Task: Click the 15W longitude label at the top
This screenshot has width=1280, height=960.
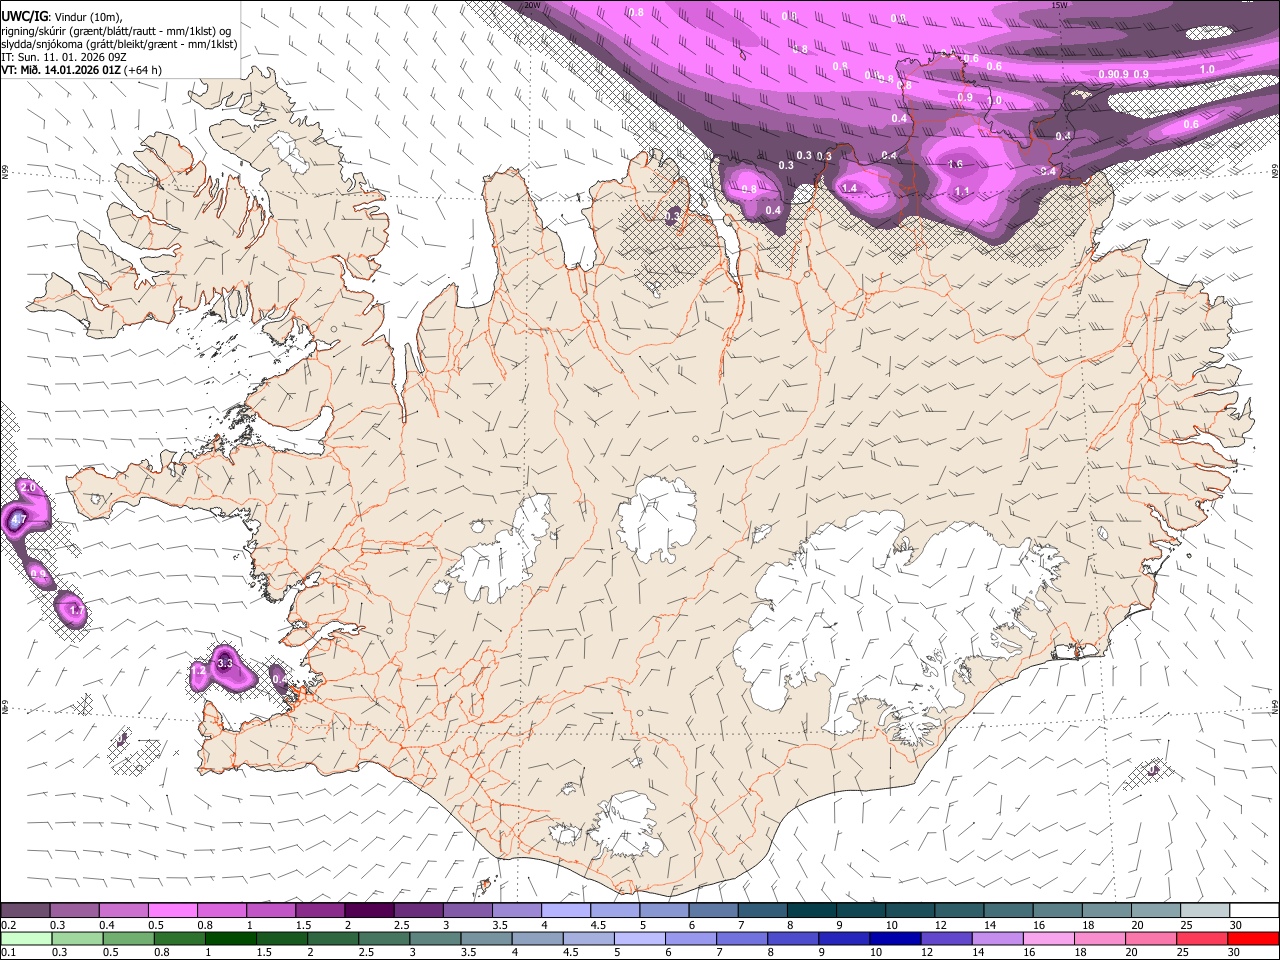Action: (x=1060, y=5)
